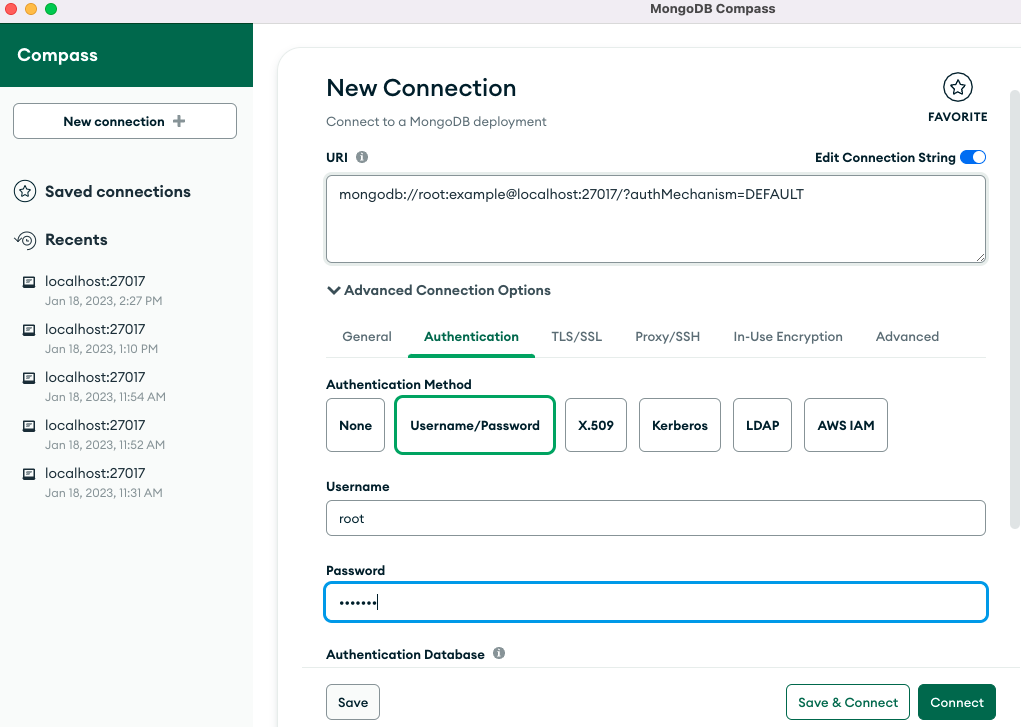Click icon of recent connection from 11:52 AM
The height and width of the screenshot is (727, 1021).
(x=29, y=426)
